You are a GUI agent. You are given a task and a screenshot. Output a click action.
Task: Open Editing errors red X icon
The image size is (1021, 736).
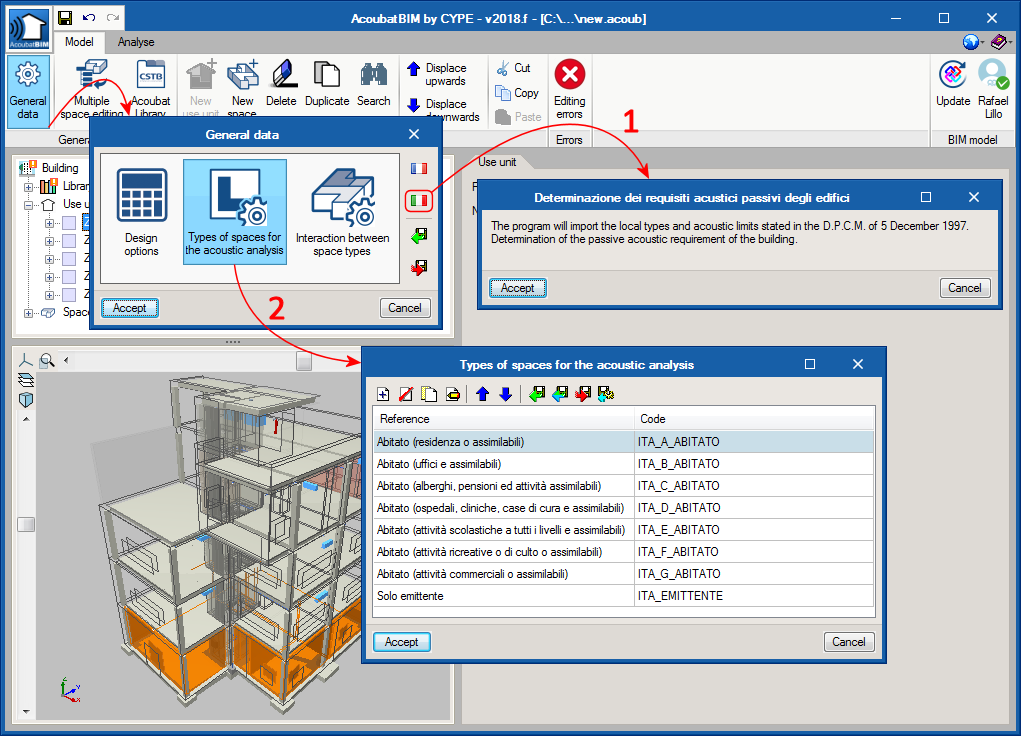click(x=570, y=89)
